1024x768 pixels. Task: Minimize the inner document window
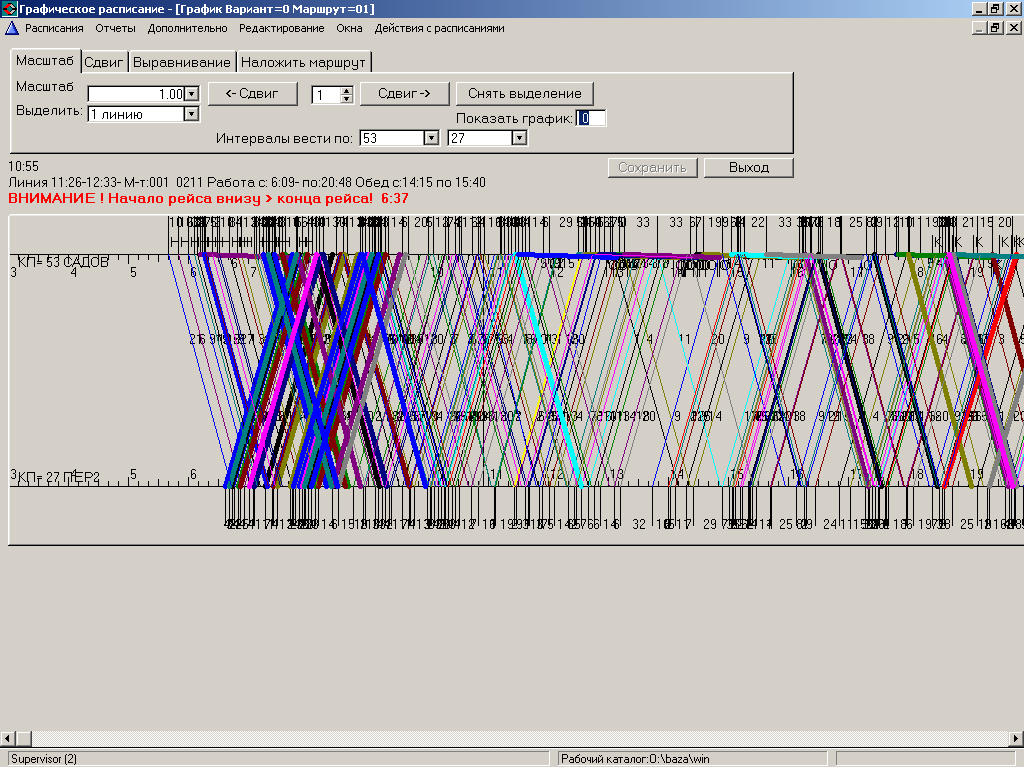(979, 28)
